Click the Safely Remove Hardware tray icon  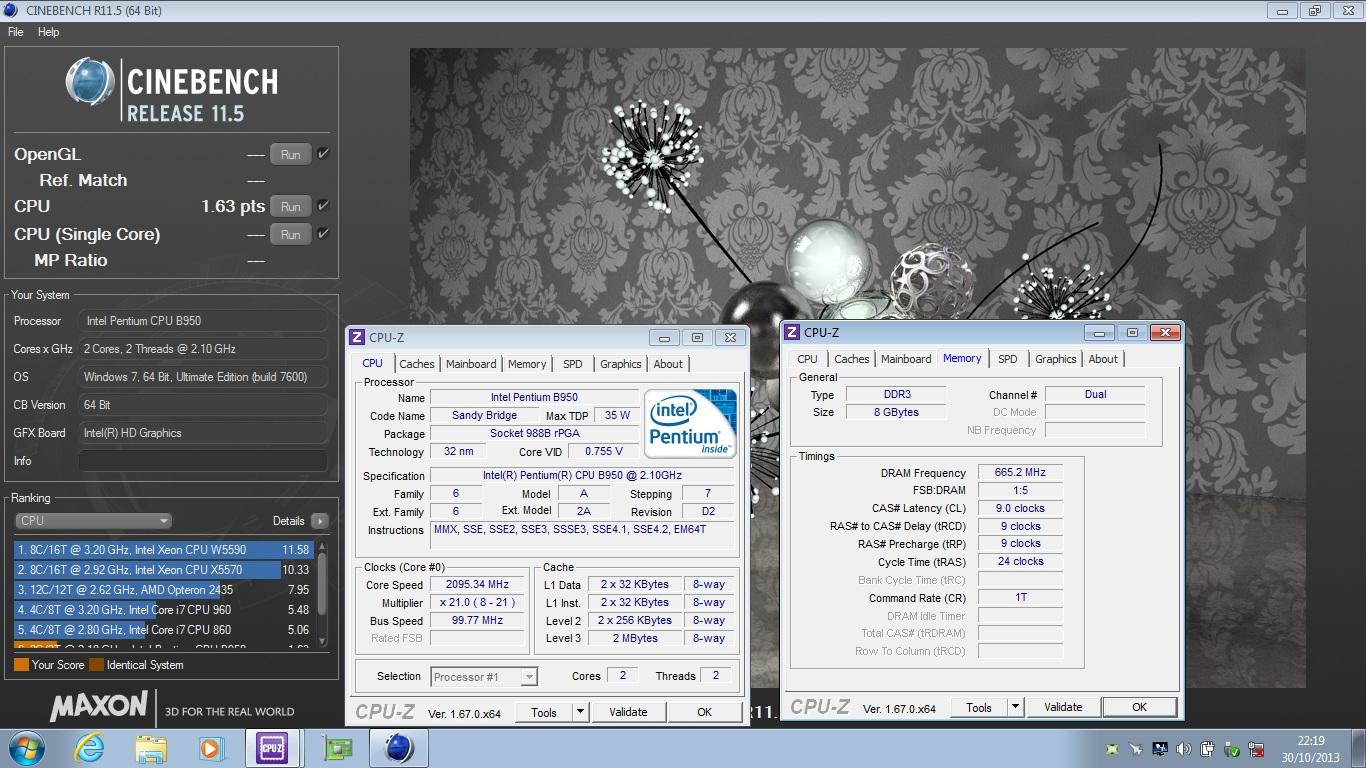point(1232,749)
